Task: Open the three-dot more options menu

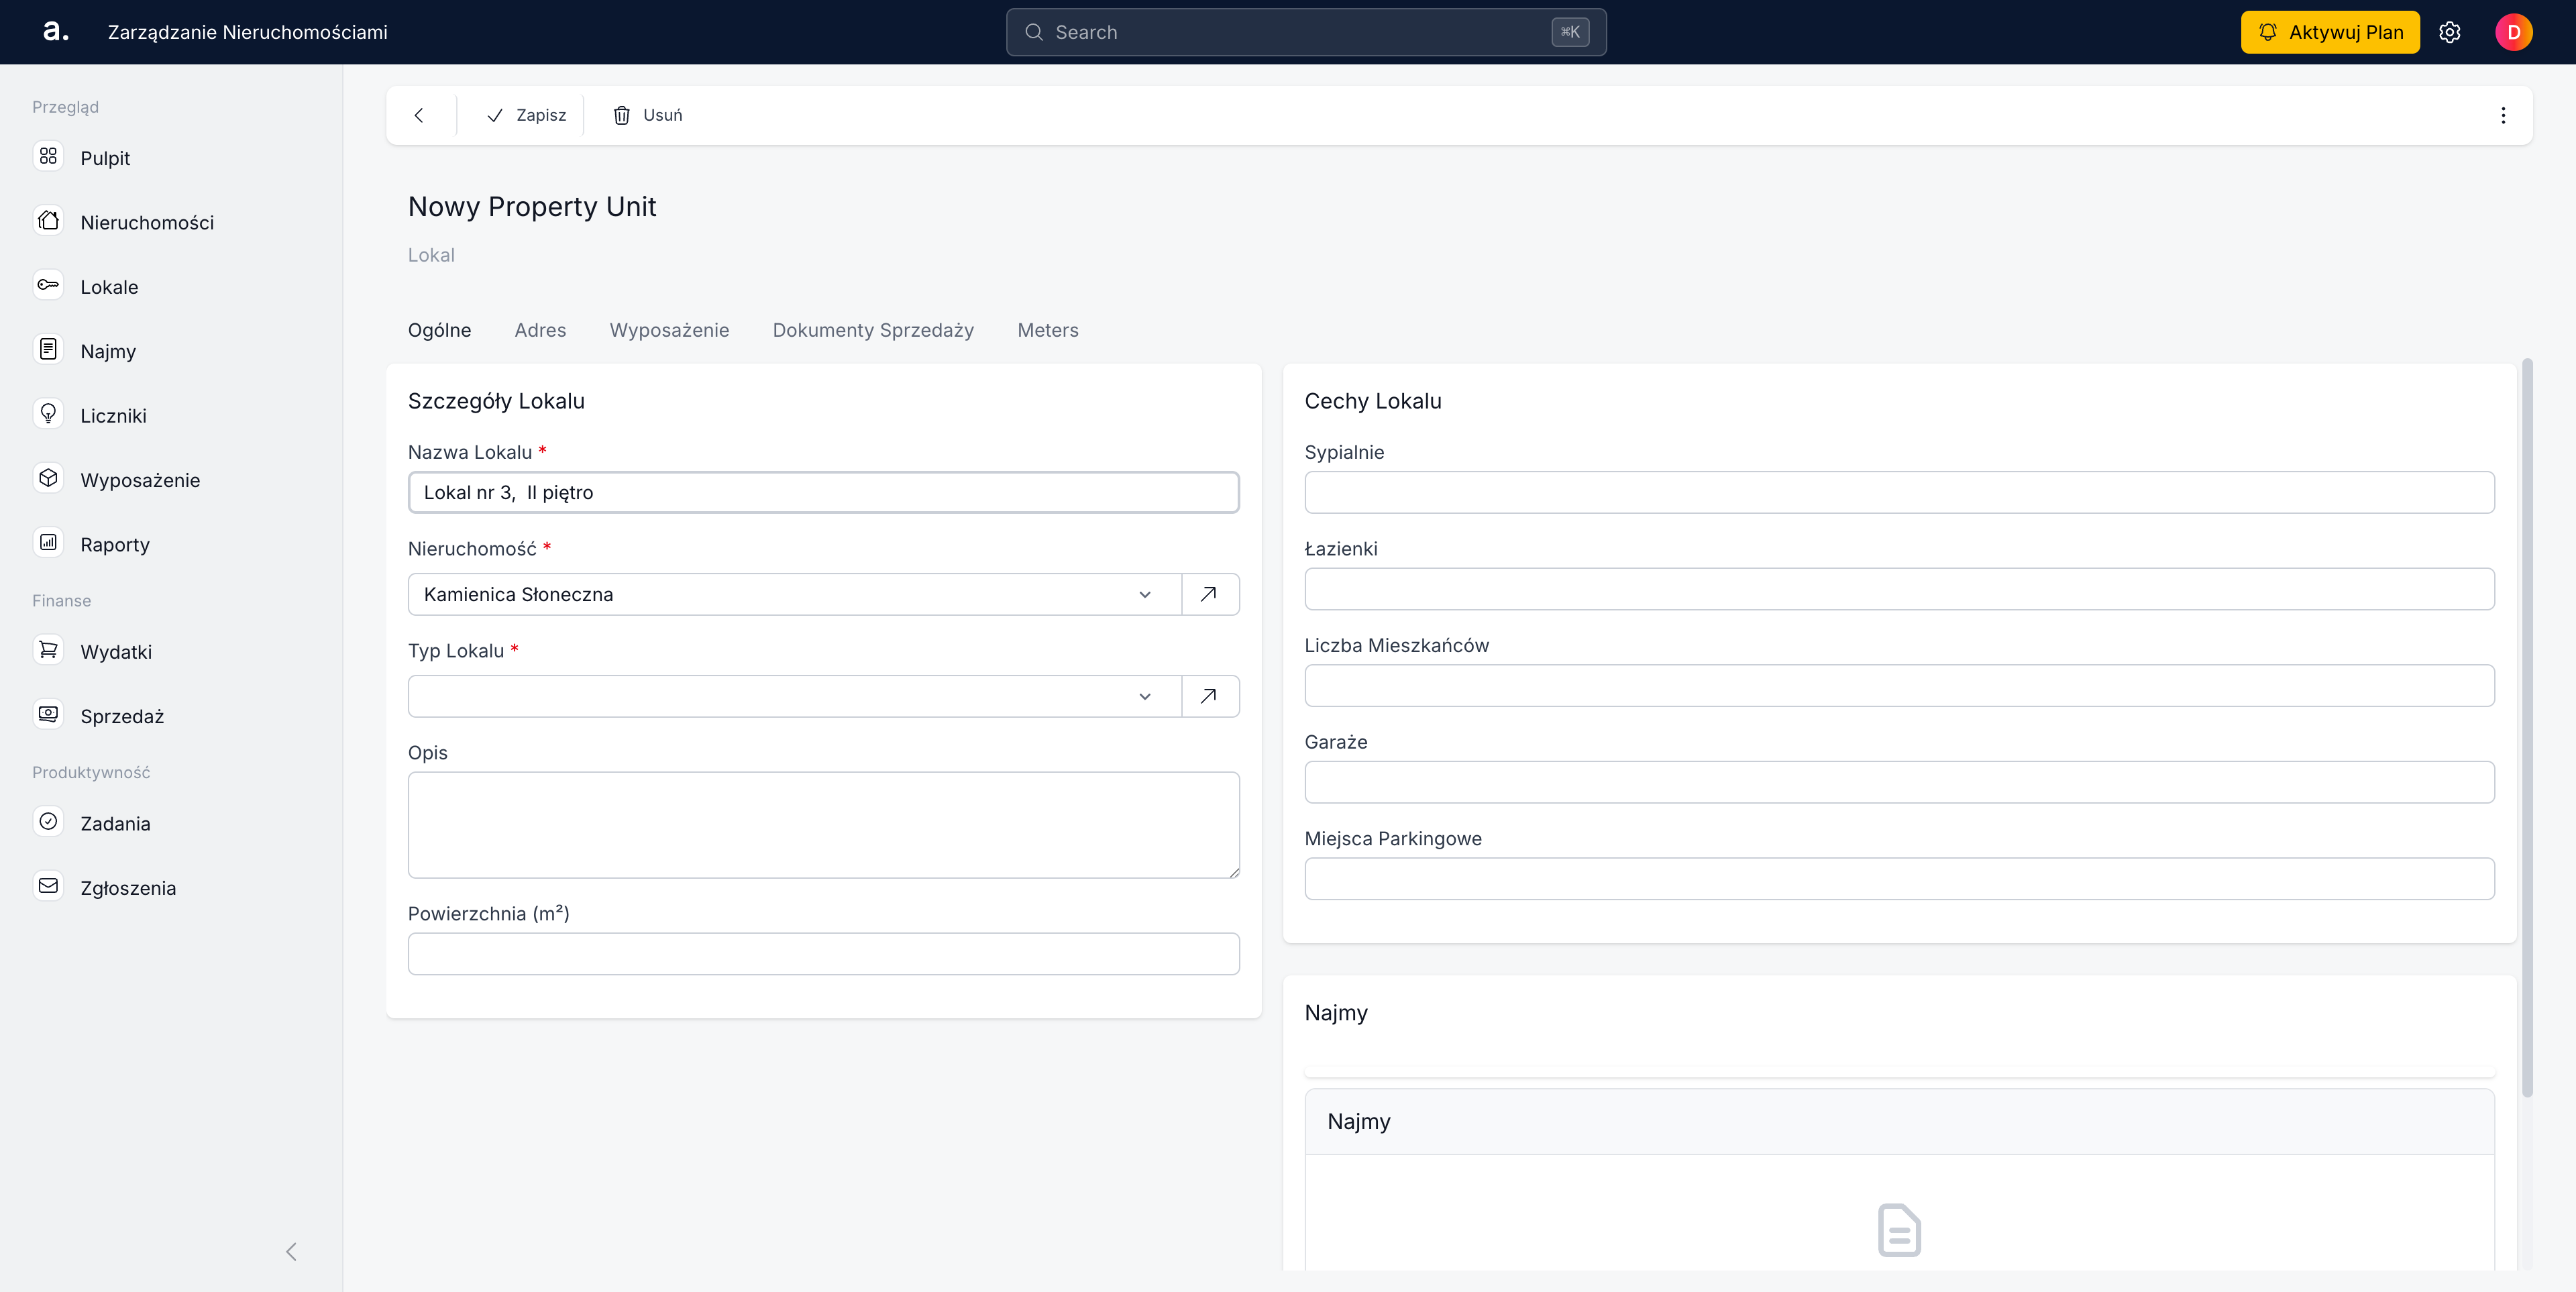Action: click(x=2503, y=115)
